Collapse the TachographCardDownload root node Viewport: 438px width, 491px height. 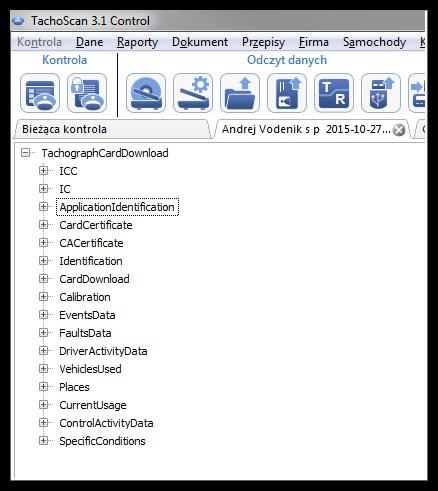(x=25, y=153)
